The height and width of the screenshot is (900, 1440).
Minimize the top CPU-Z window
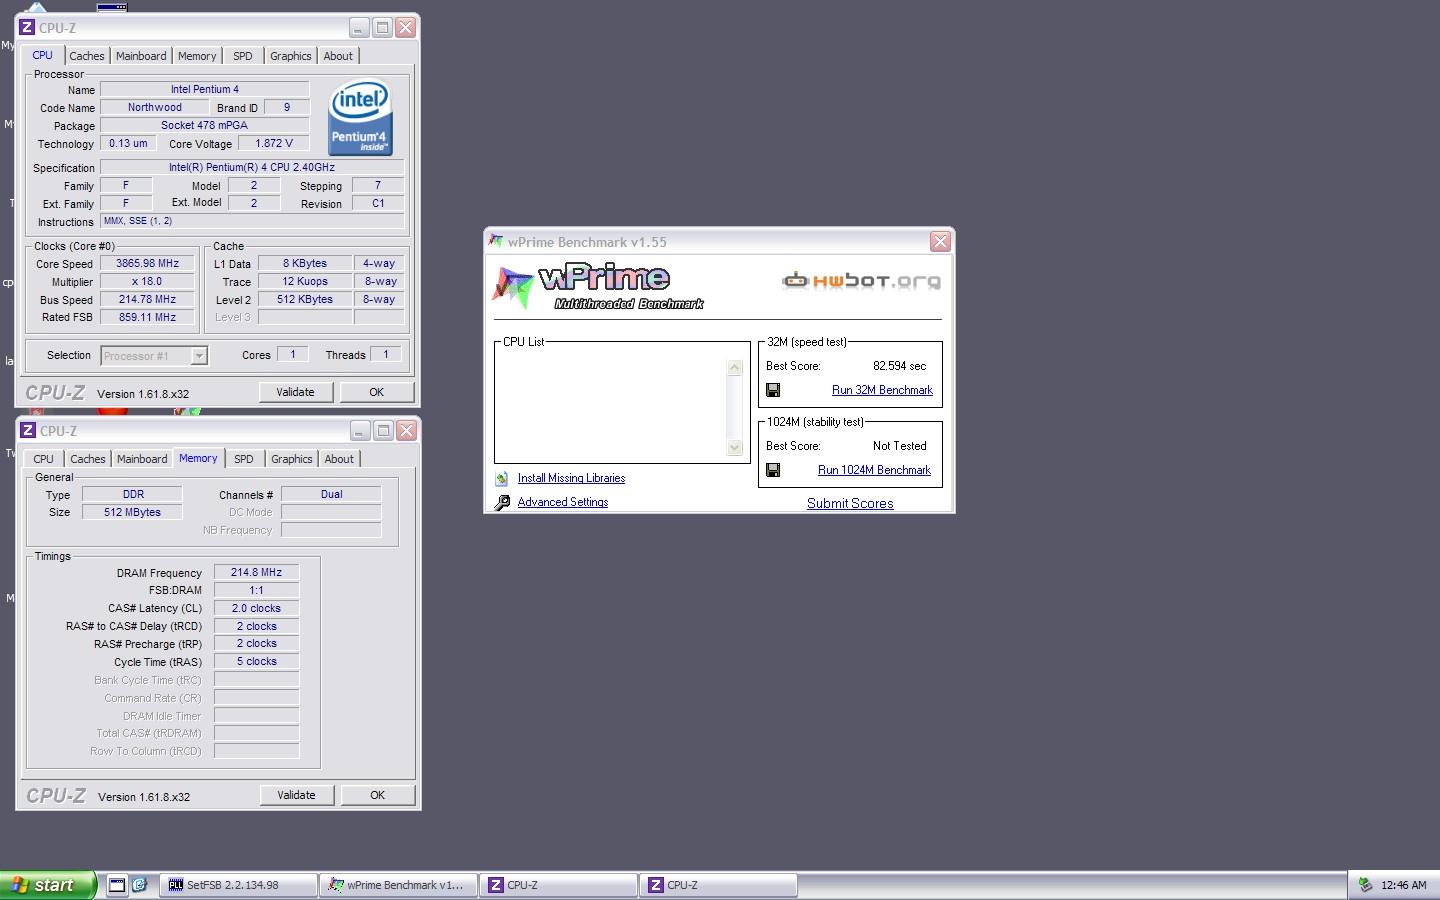pyautogui.click(x=358, y=27)
